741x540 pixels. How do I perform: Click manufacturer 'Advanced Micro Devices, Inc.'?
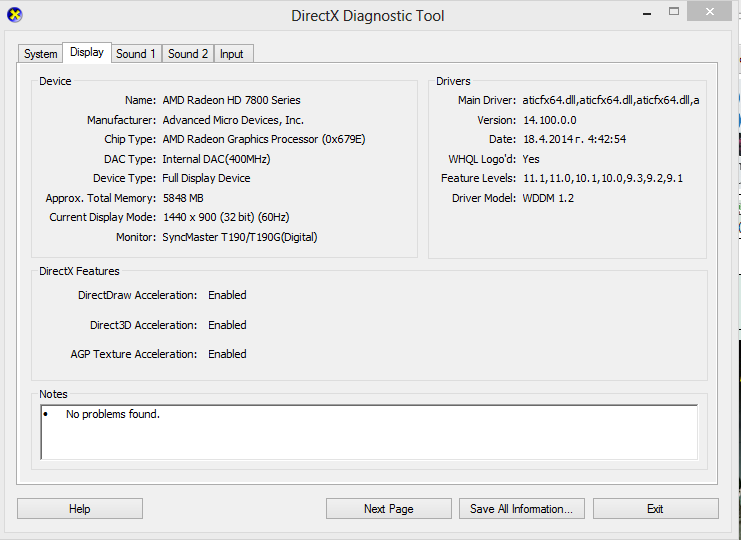(x=233, y=120)
